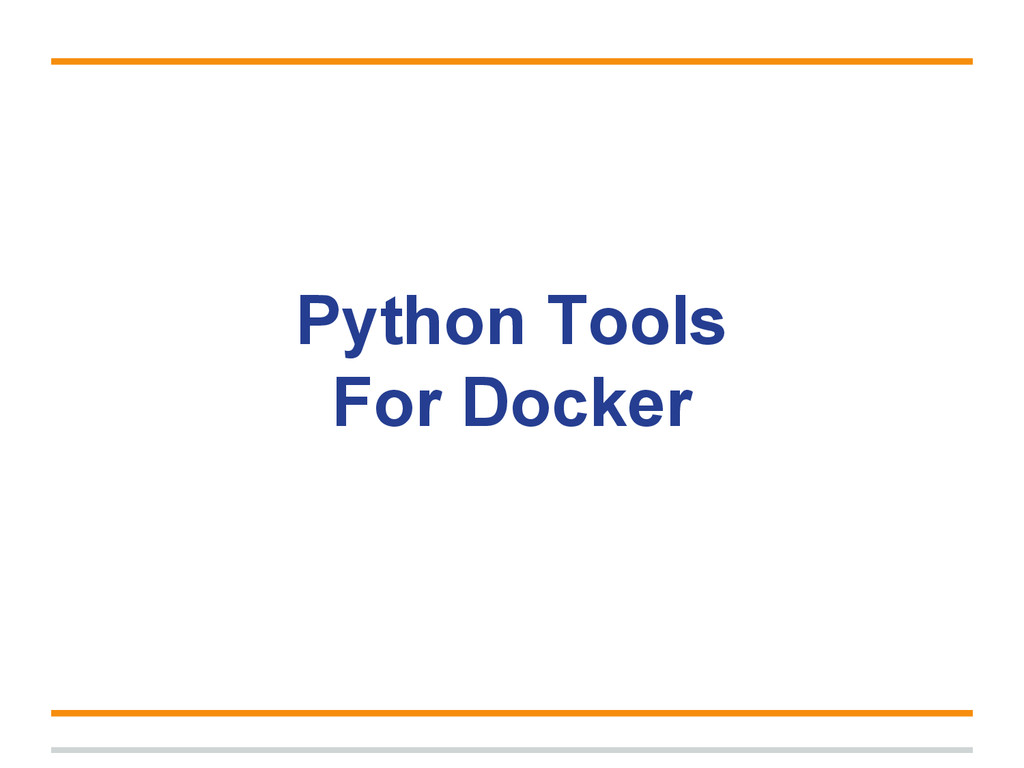Image resolution: width=1024 pixels, height=768 pixels.
Task: Select the orange line below the title
Action: 512,713
